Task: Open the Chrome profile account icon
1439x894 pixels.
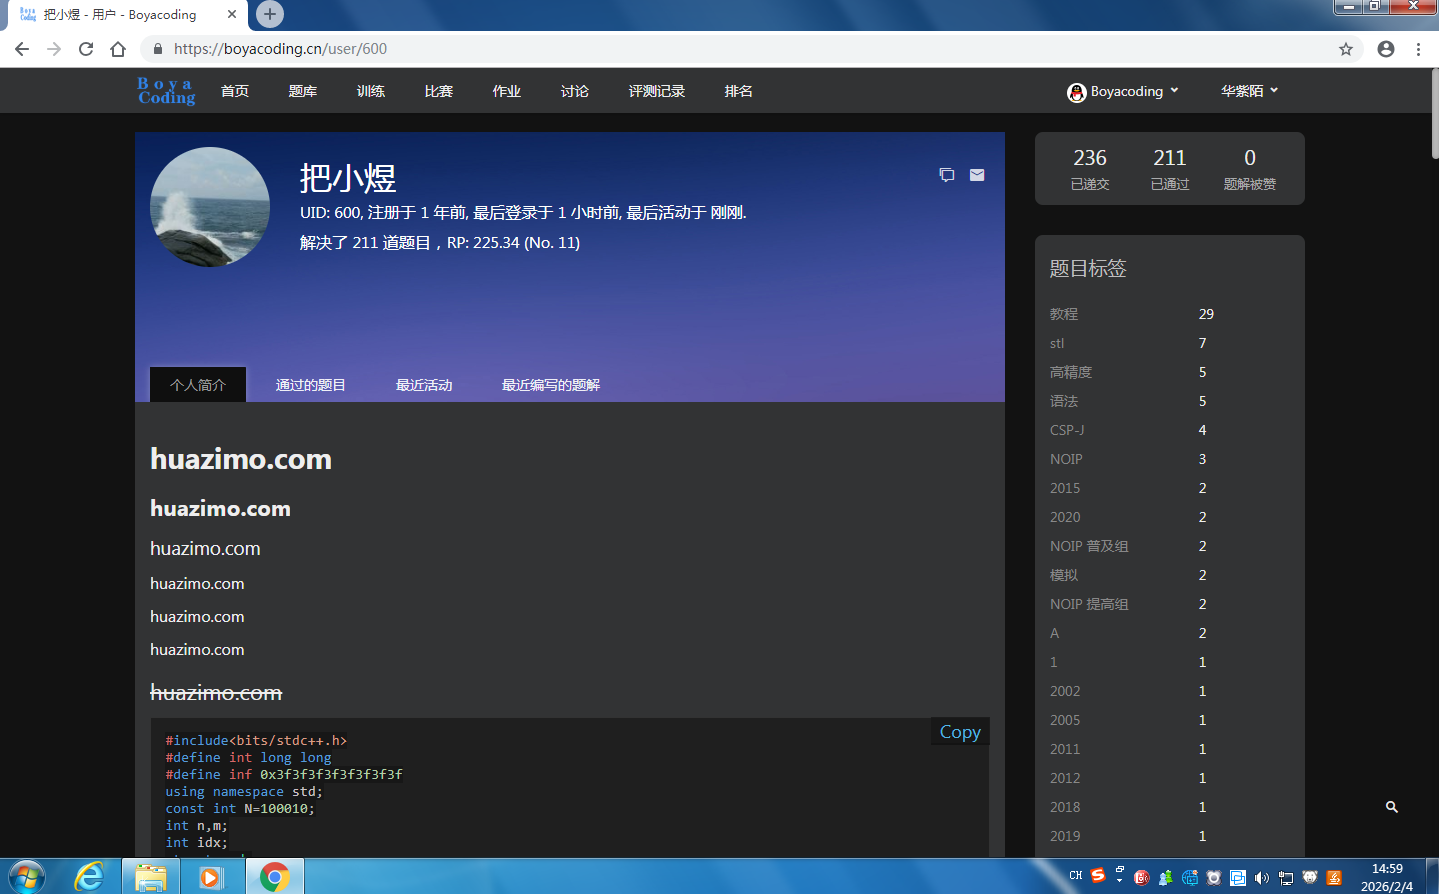Action: point(1386,49)
